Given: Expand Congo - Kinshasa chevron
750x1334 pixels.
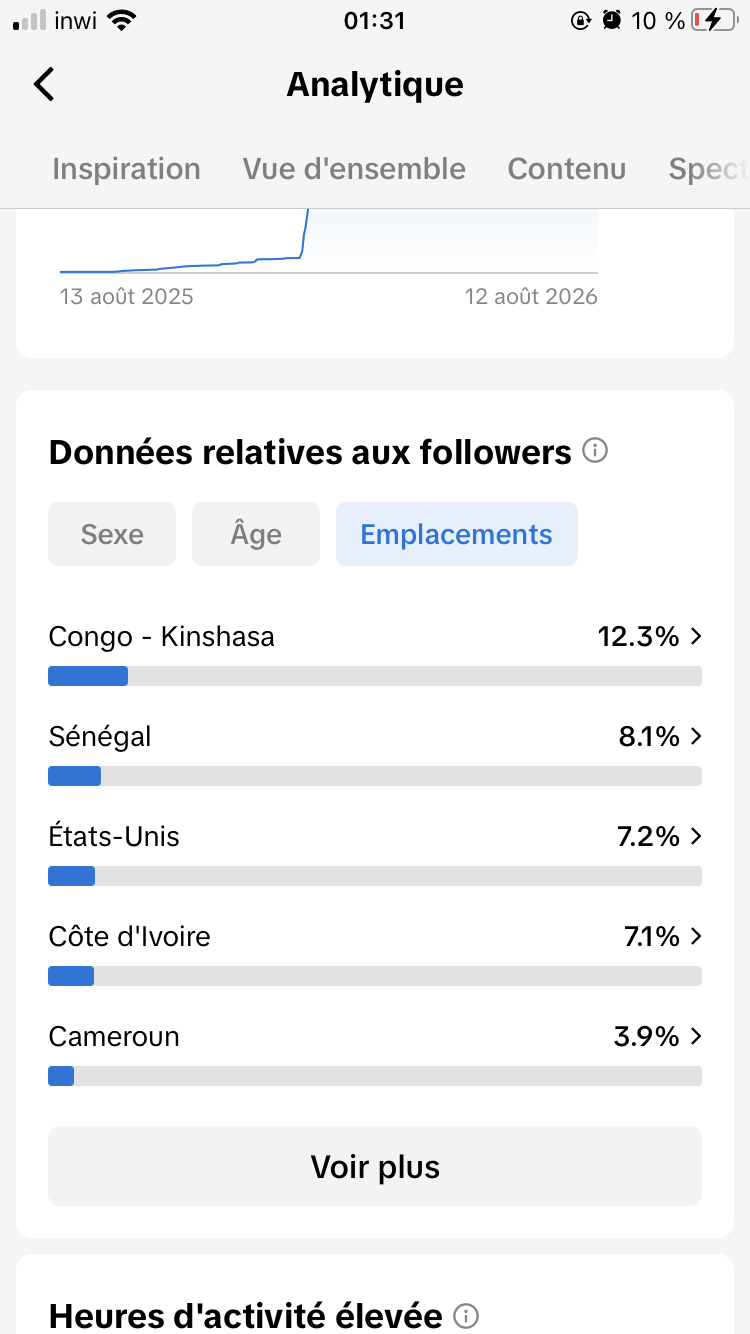Looking at the screenshot, I should click(696, 636).
